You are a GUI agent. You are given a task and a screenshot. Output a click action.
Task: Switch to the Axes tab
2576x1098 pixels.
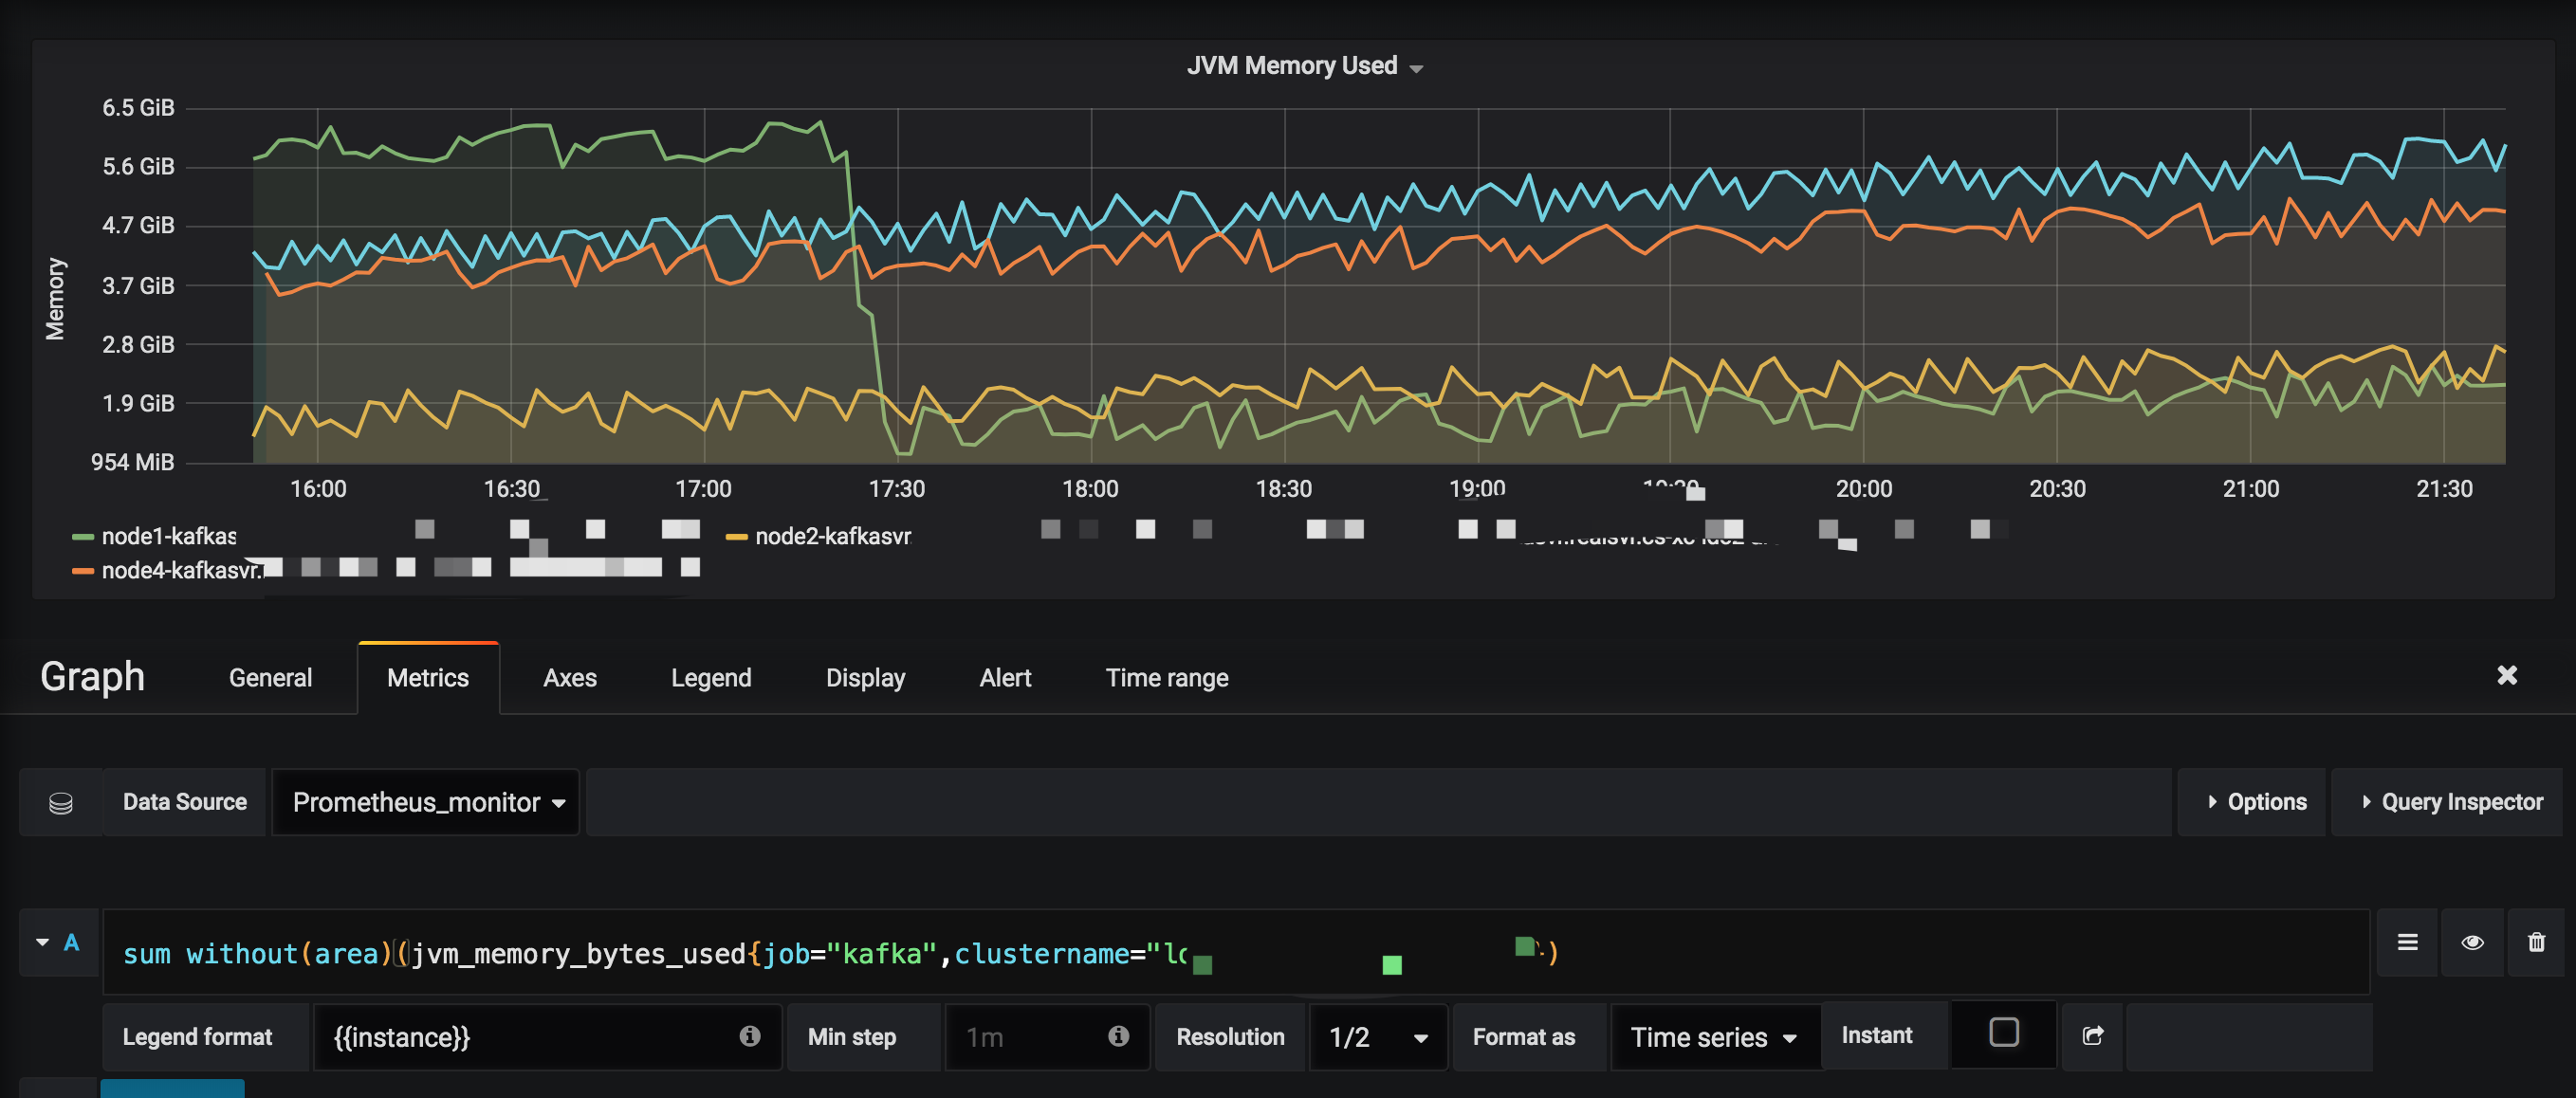coord(569,678)
